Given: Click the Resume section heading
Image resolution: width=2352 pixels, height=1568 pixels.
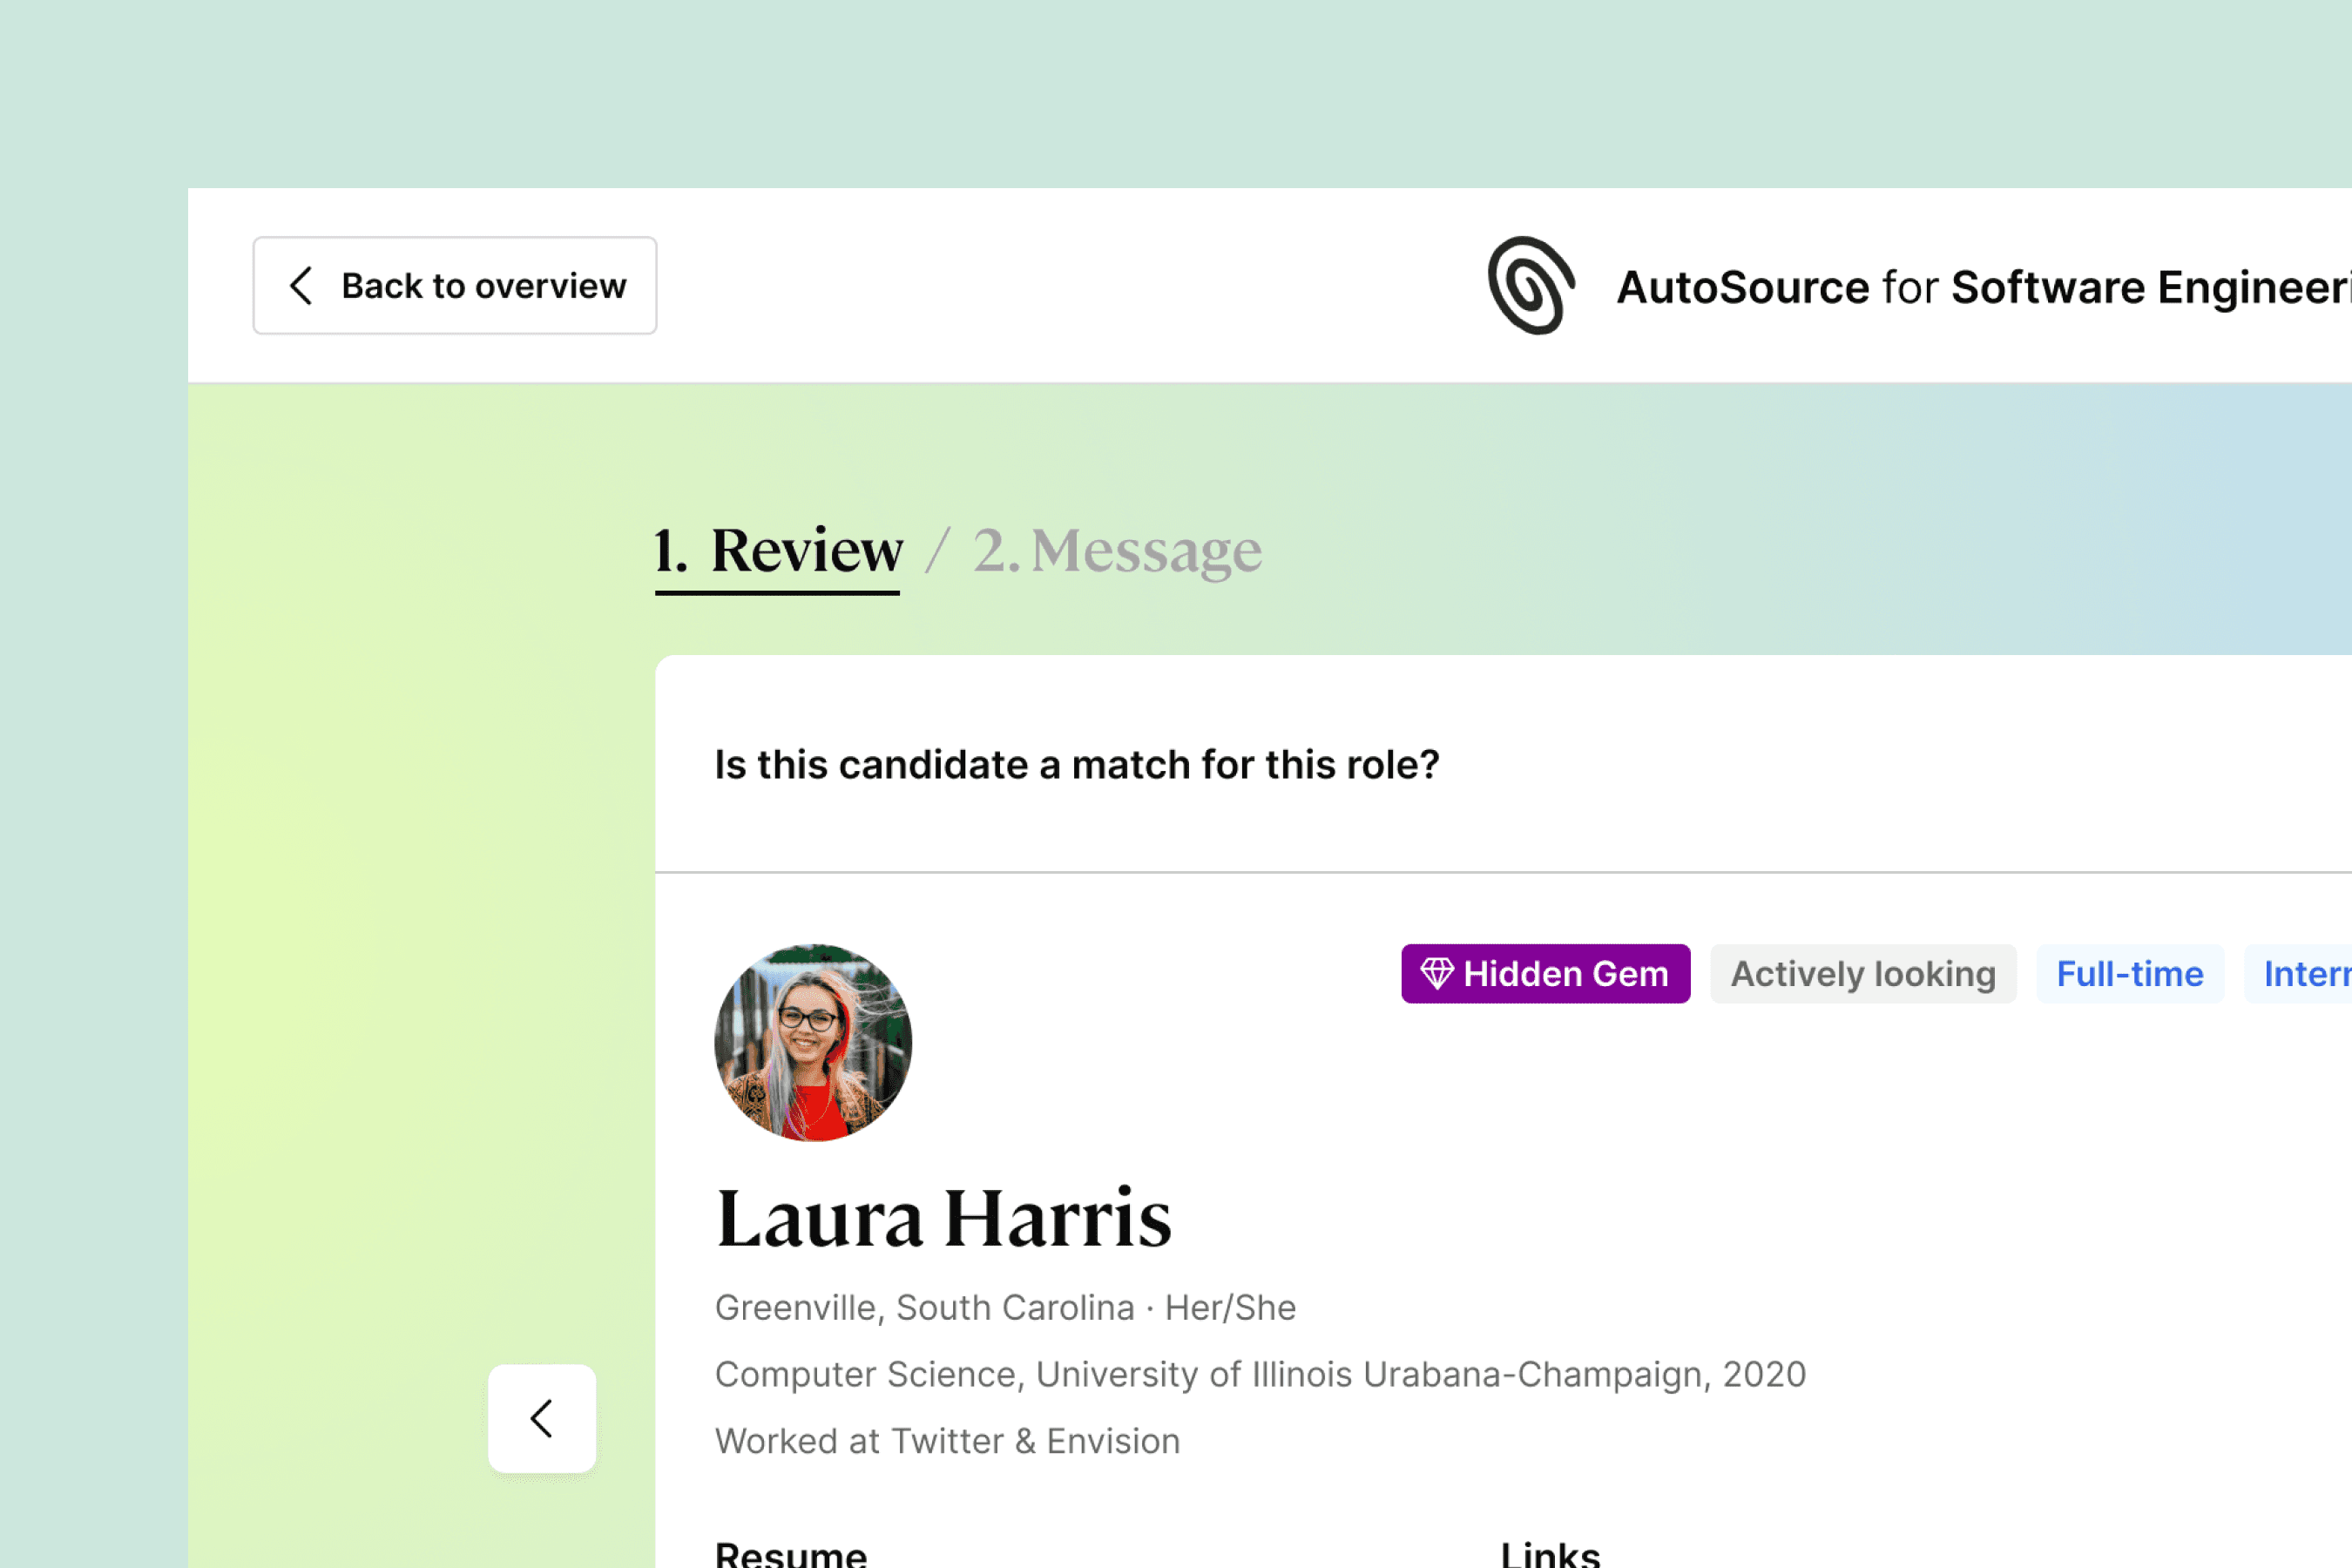Looking at the screenshot, I should coord(790,1554).
